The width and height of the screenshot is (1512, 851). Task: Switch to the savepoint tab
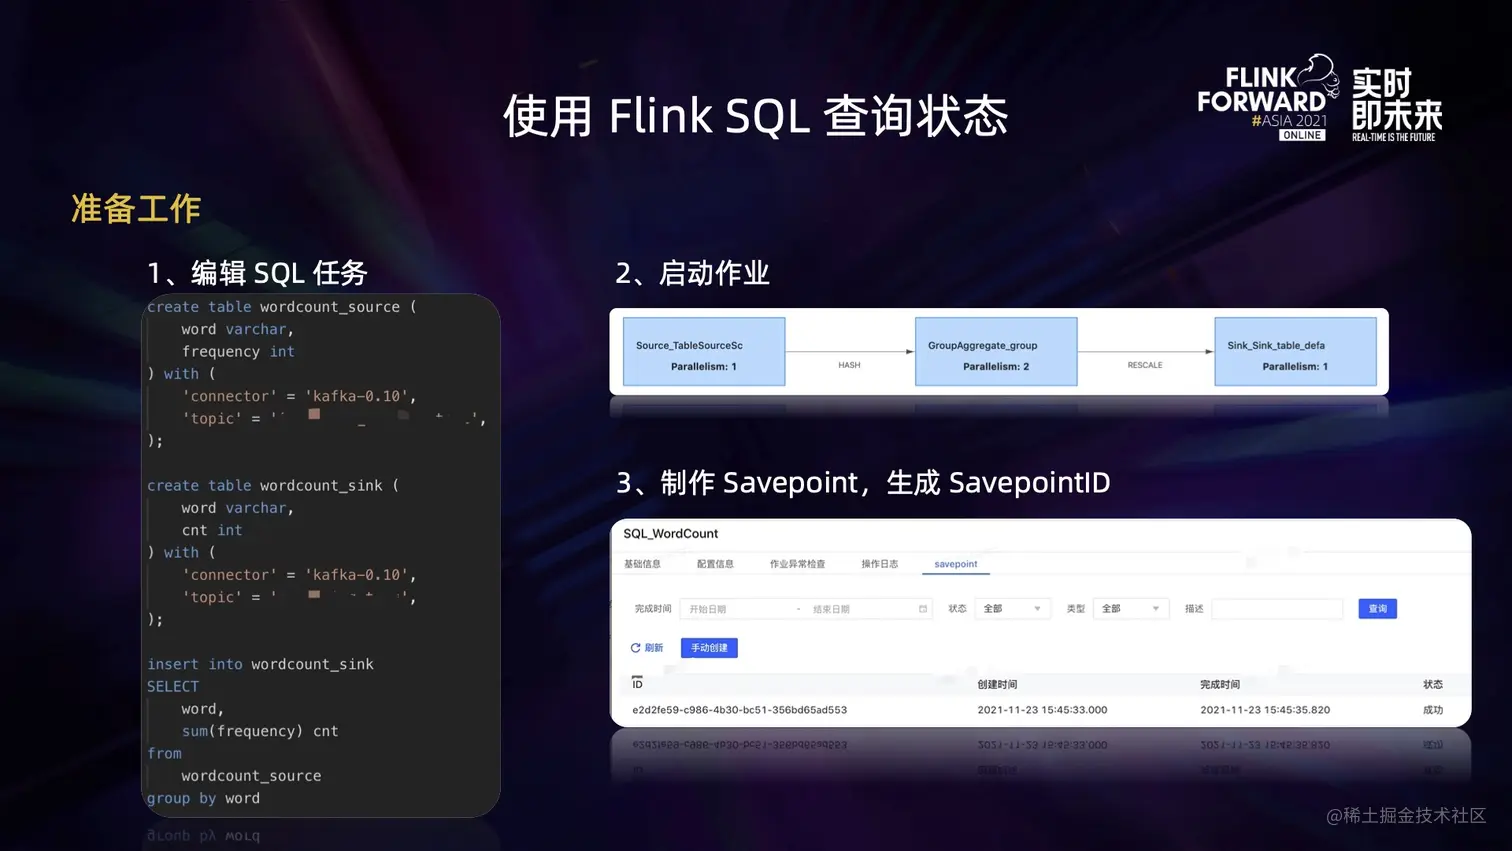(956, 564)
